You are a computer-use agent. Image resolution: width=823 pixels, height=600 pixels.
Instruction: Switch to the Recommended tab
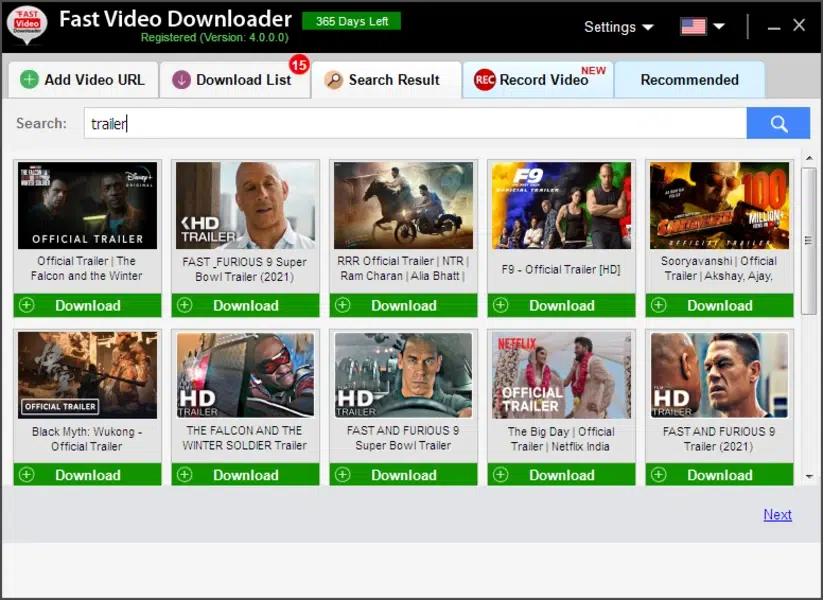[689, 80]
